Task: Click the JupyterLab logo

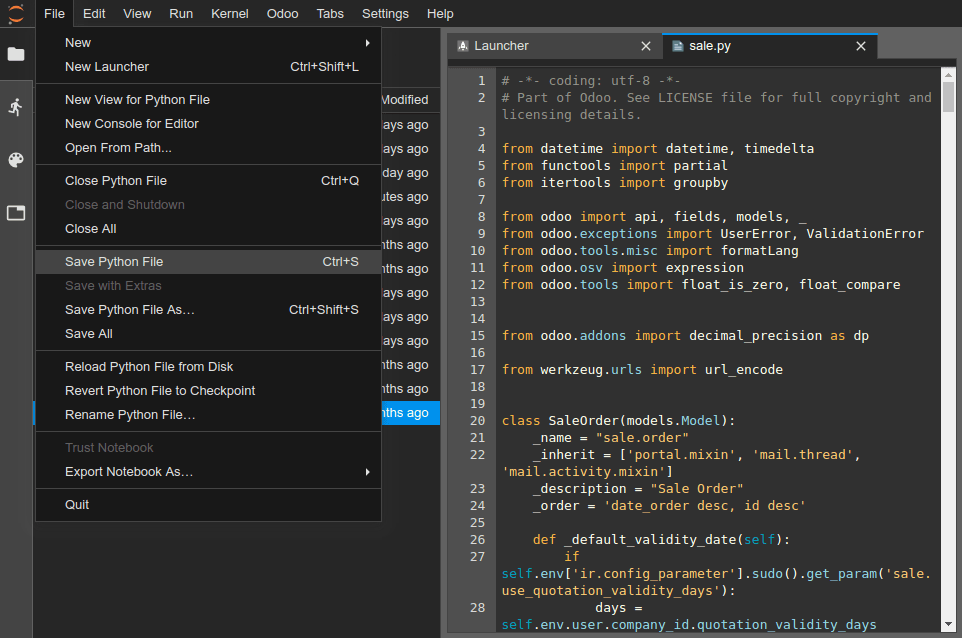Action: pos(14,13)
